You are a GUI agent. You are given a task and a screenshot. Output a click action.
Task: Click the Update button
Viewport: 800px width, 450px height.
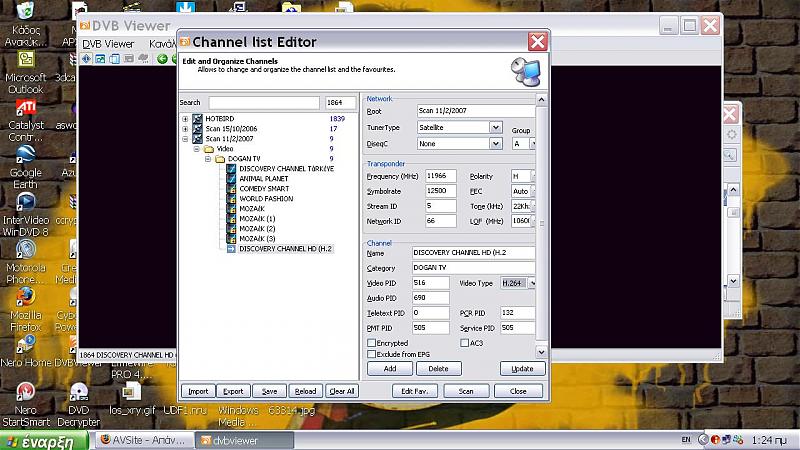tap(522, 368)
